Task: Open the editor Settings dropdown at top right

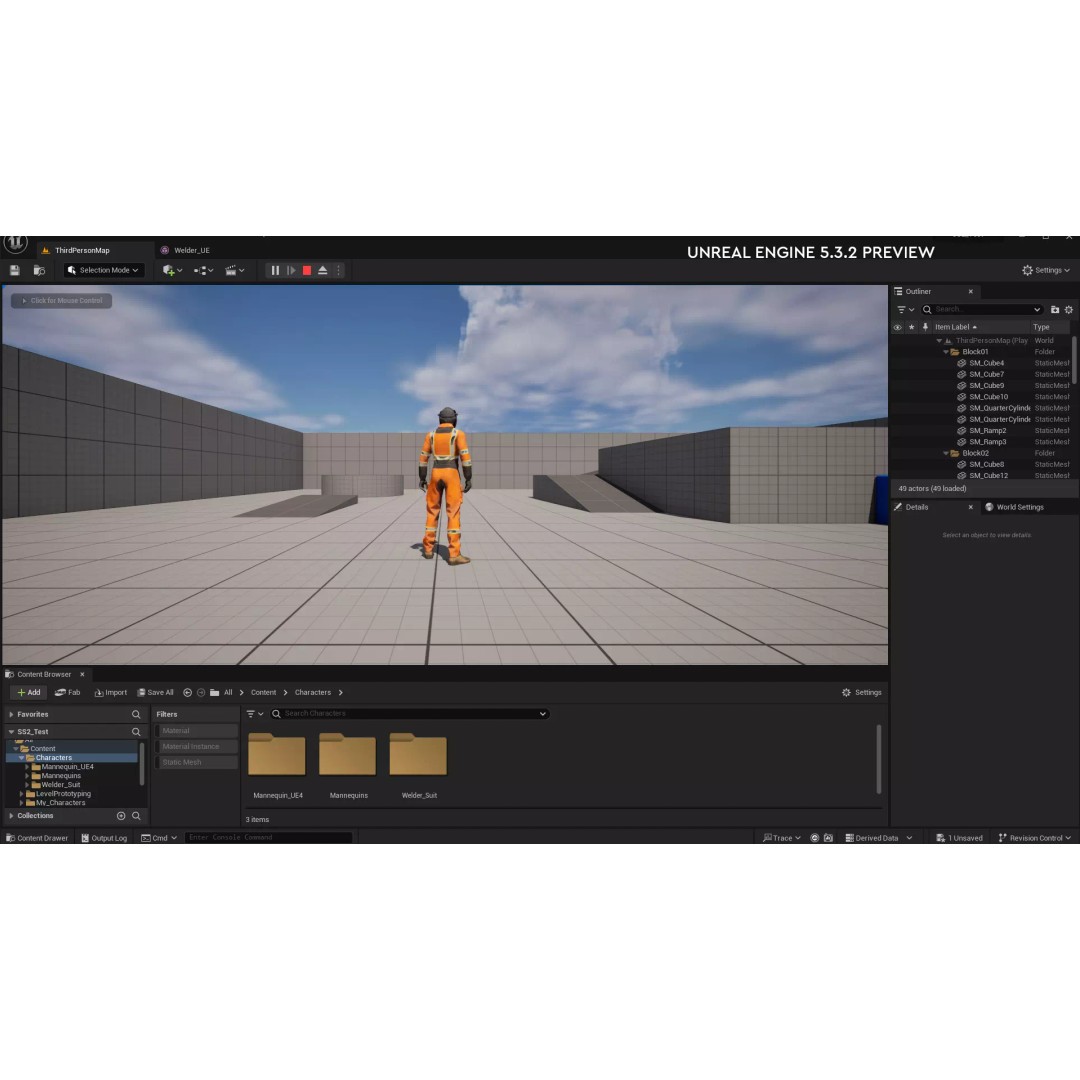Action: pyautogui.click(x=1046, y=271)
